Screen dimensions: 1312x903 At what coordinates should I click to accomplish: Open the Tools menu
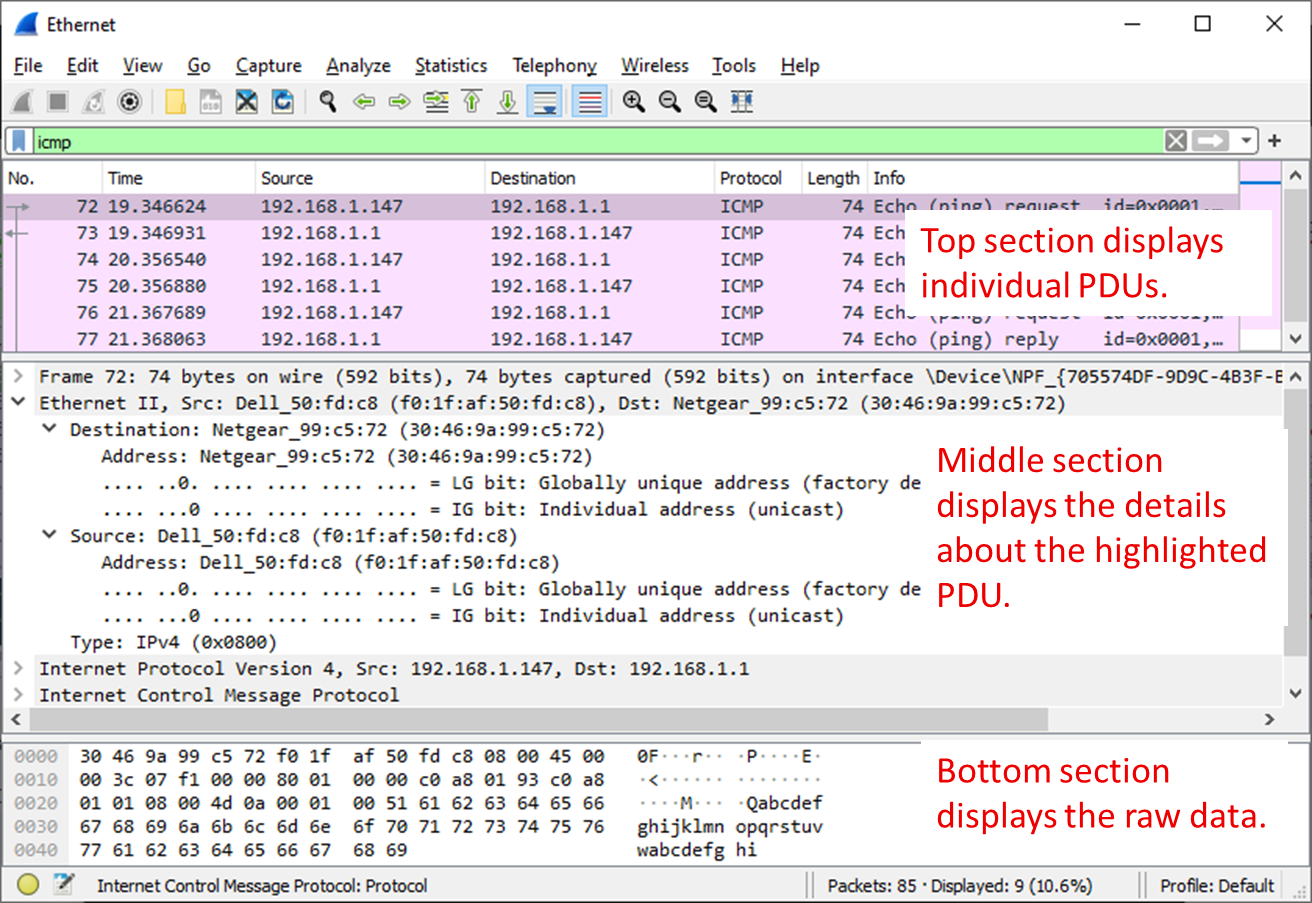(x=733, y=65)
